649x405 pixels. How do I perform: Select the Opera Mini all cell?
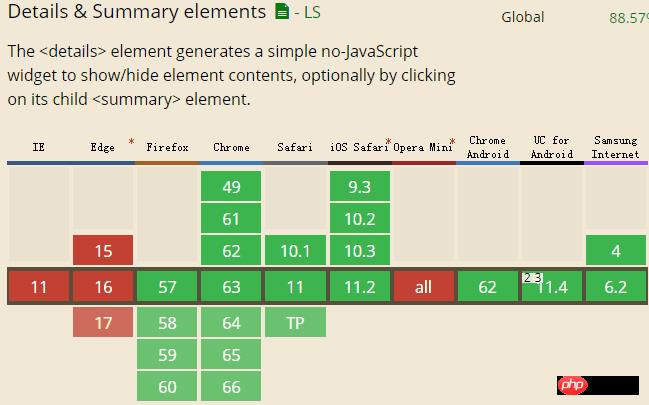click(x=423, y=287)
